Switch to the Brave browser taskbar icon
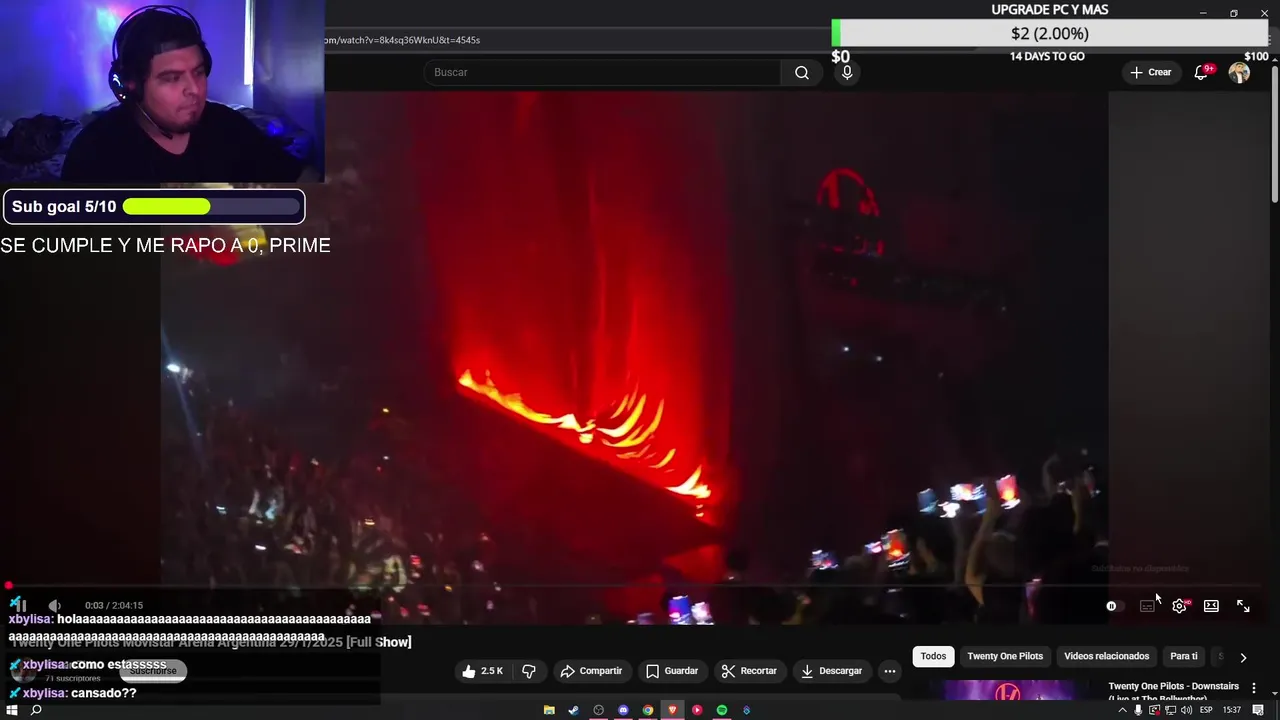 [672, 710]
